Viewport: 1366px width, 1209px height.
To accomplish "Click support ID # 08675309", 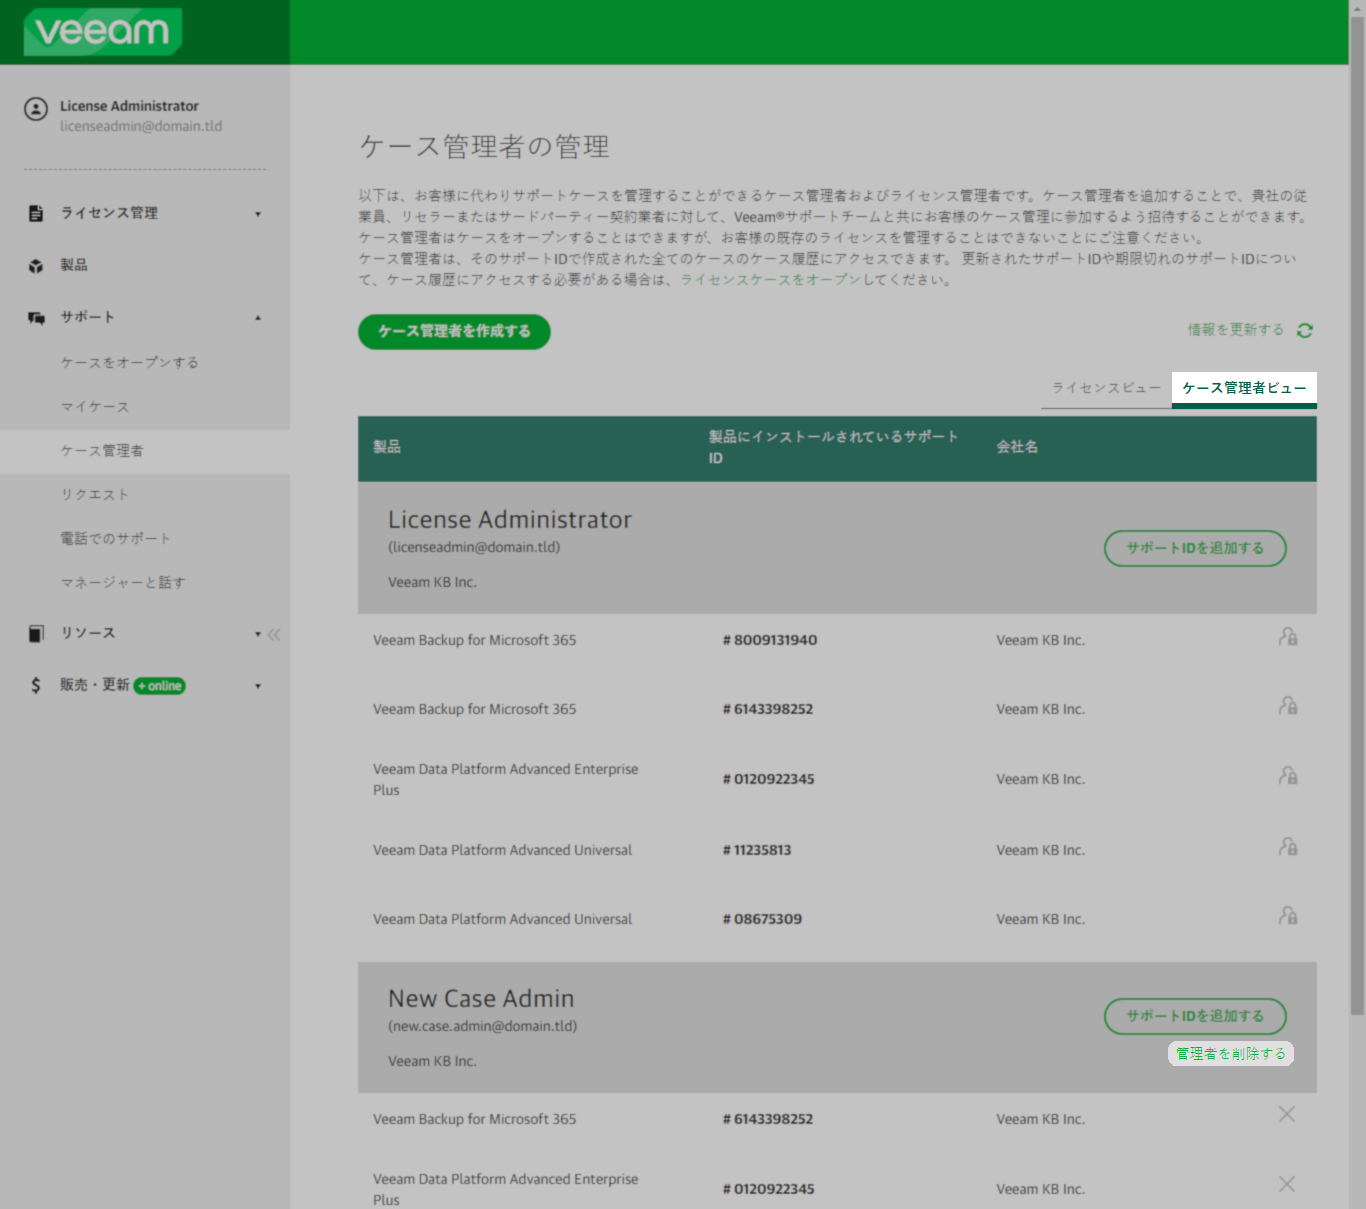I will [x=762, y=919].
